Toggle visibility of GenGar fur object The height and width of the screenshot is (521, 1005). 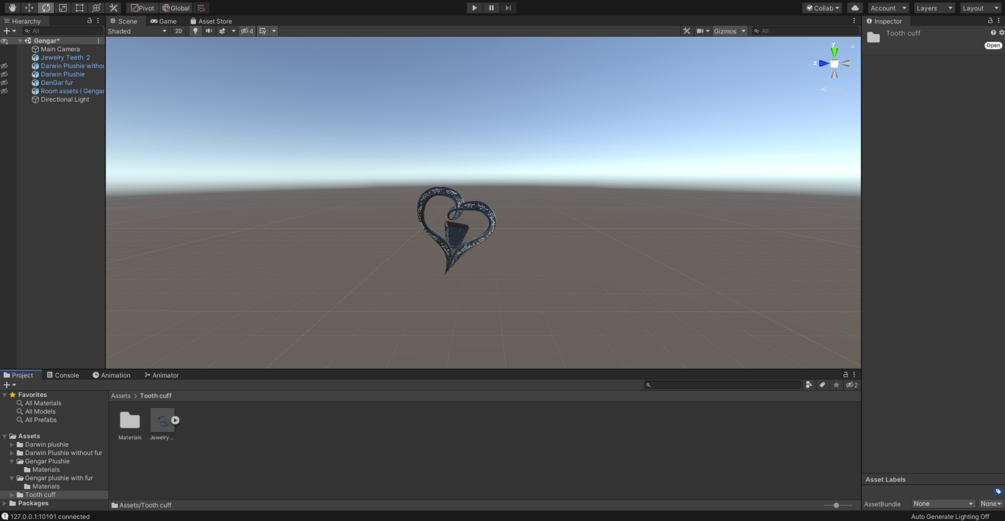pos(4,83)
